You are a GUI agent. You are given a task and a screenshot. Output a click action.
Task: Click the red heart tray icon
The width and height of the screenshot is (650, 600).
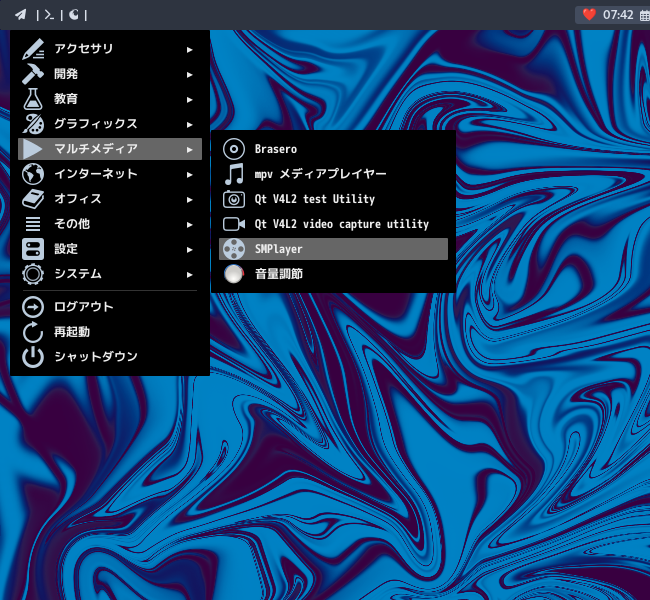(589, 15)
